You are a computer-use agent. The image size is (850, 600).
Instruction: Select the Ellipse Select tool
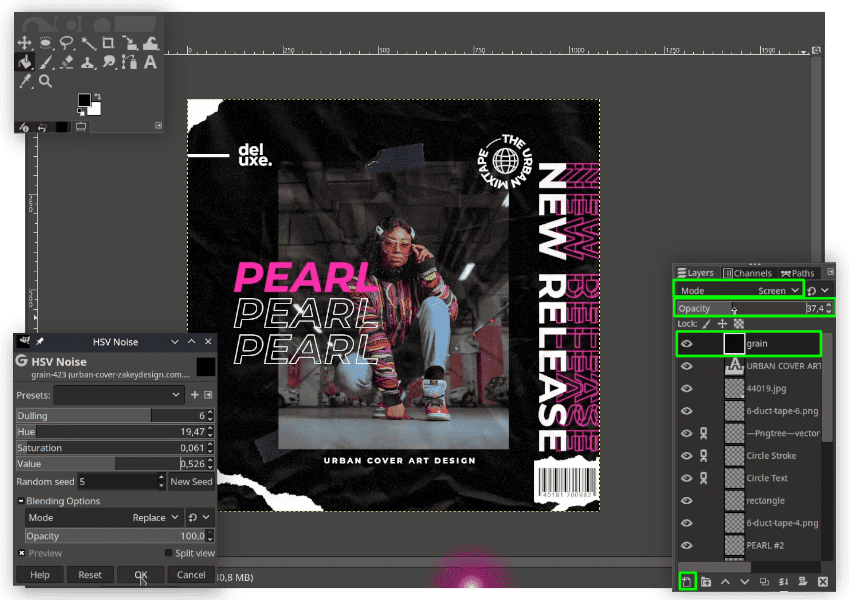point(46,43)
